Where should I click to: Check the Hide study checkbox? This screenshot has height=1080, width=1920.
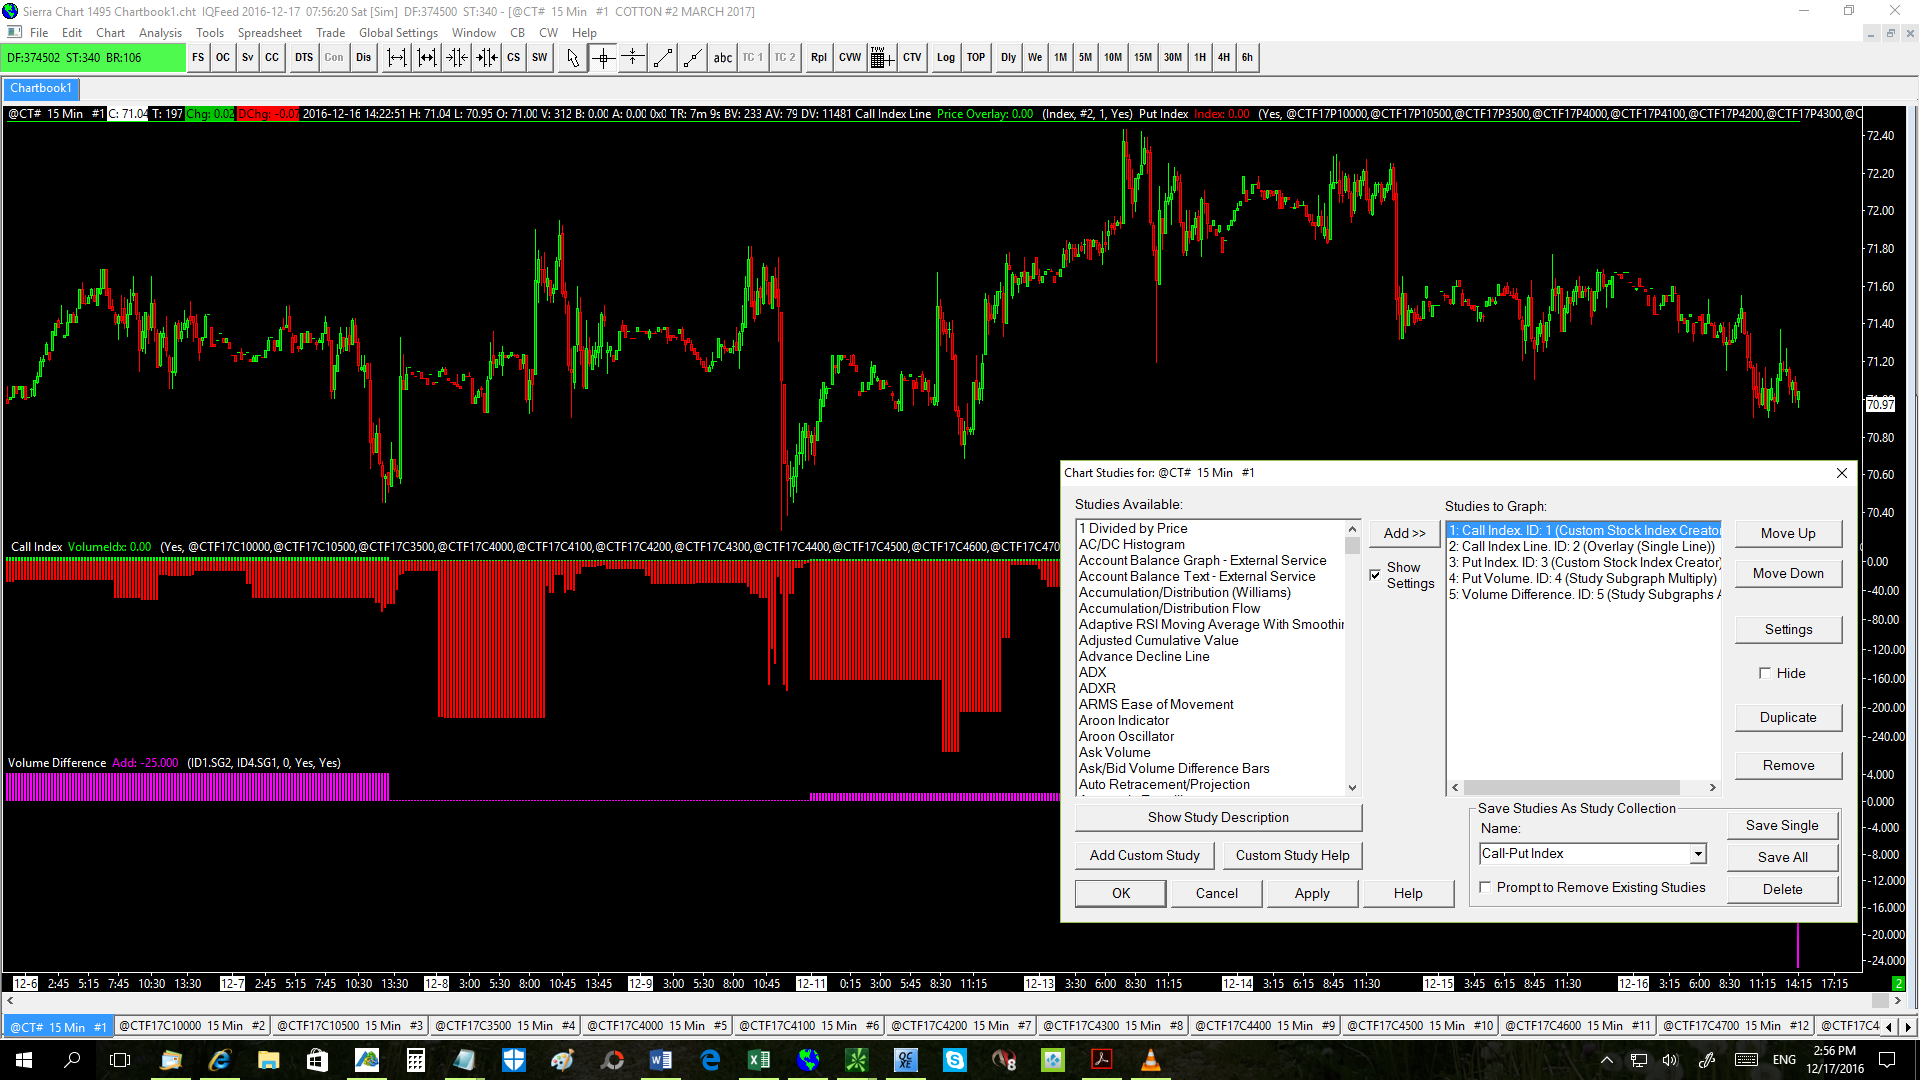pyautogui.click(x=1765, y=673)
